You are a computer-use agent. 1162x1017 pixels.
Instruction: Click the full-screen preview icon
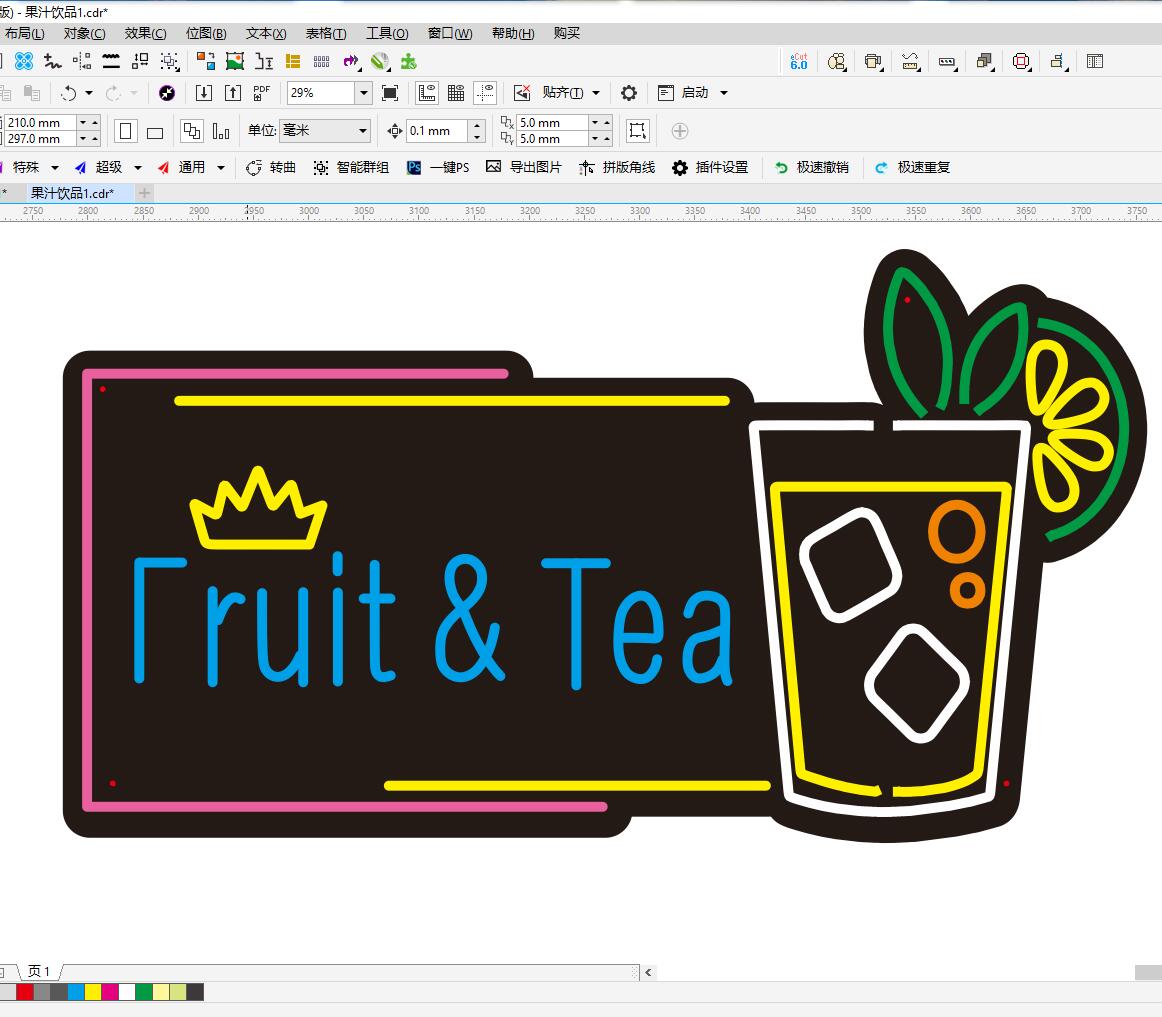click(x=390, y=93)
